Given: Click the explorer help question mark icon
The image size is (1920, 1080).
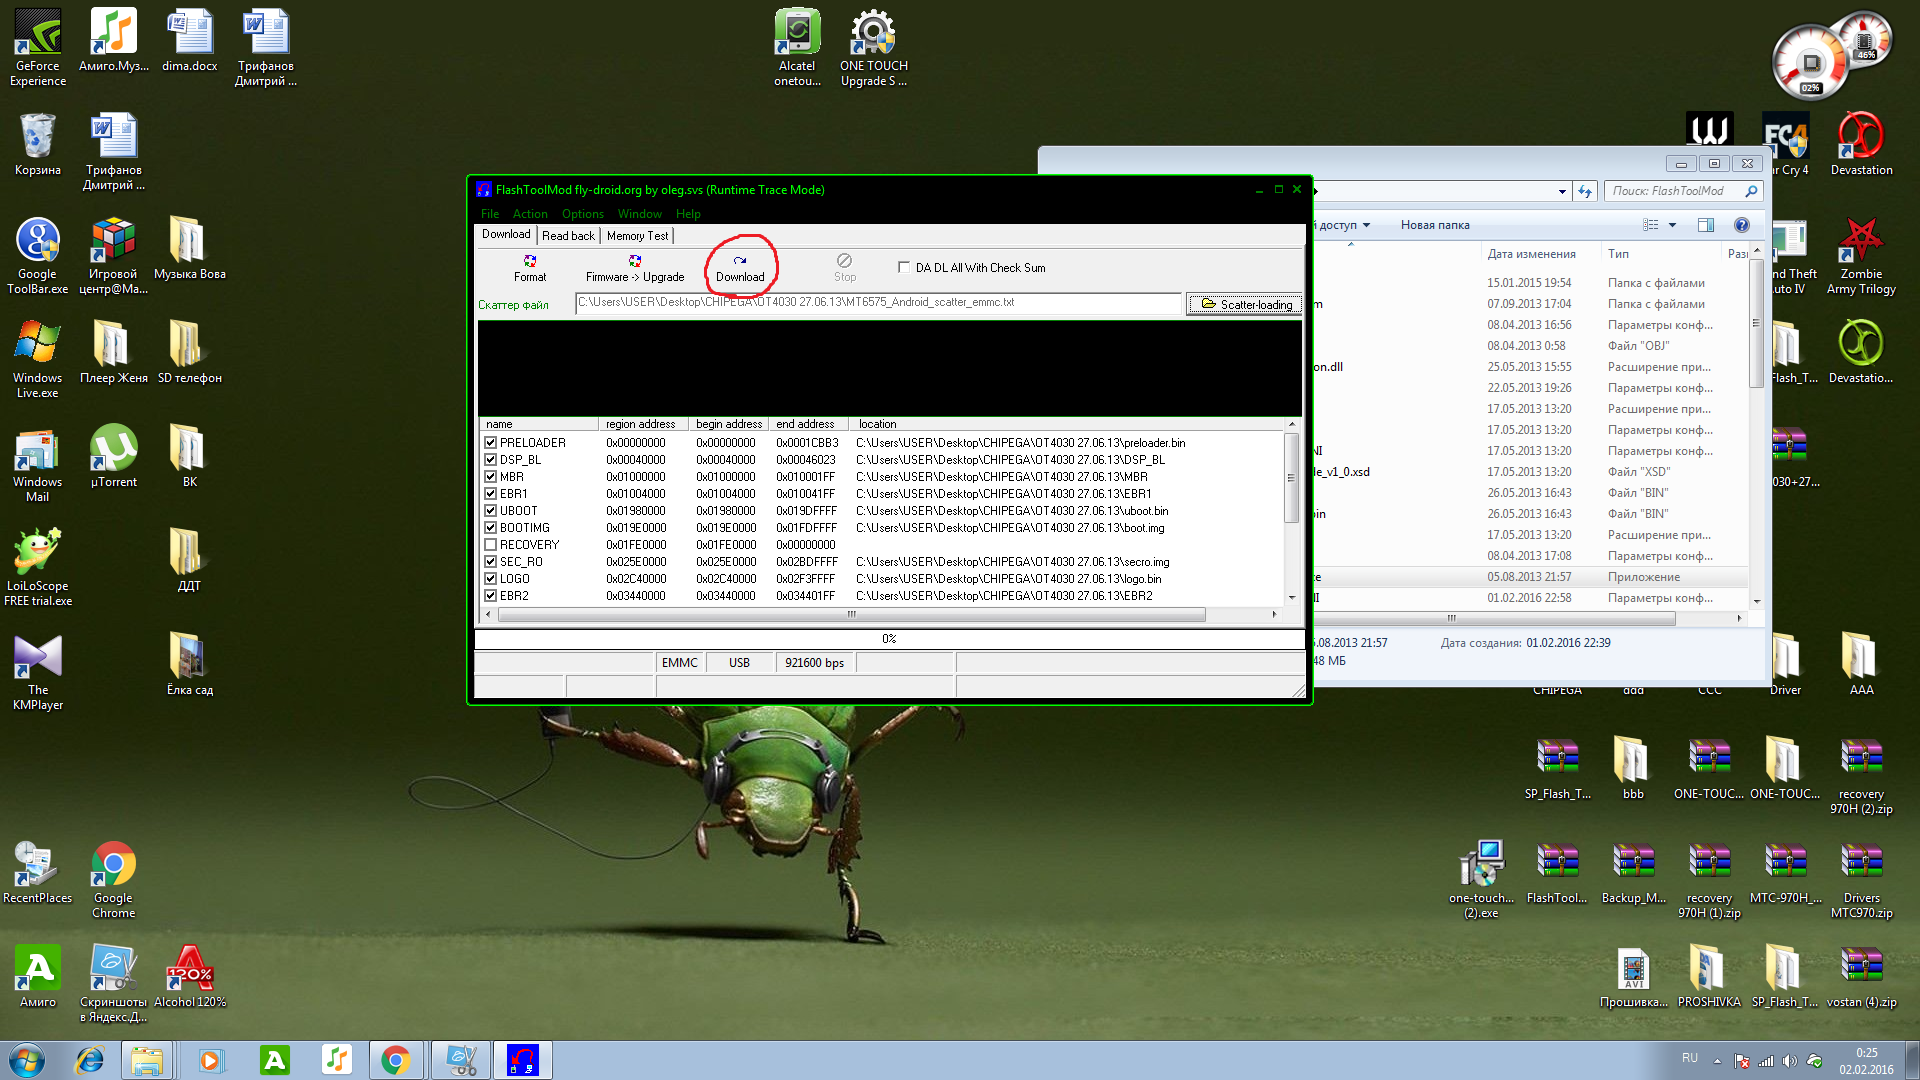Looking at the screenshot, I should (x=1742, y=225).
